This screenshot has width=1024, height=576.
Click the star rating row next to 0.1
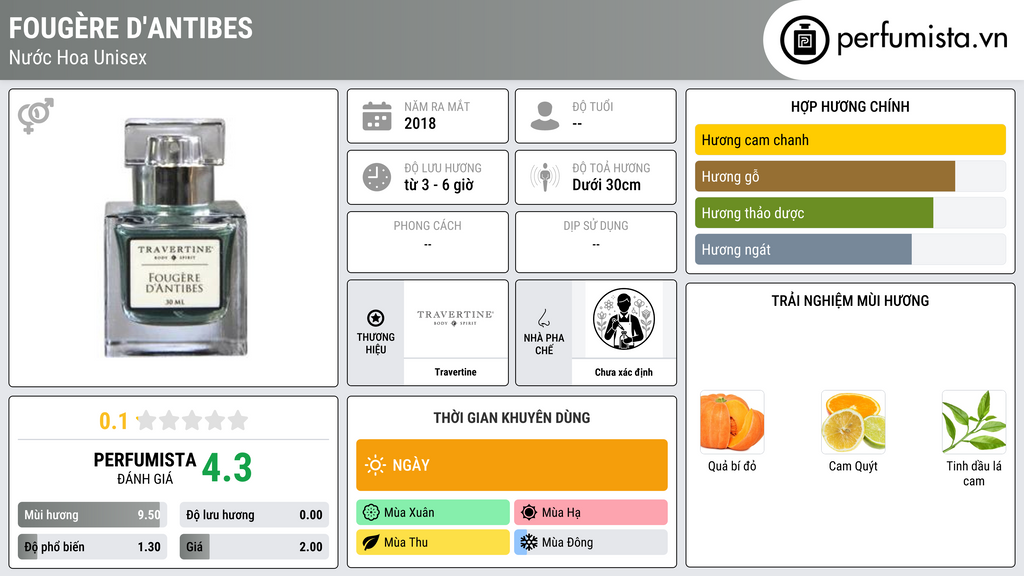click(x=192, y=420)
